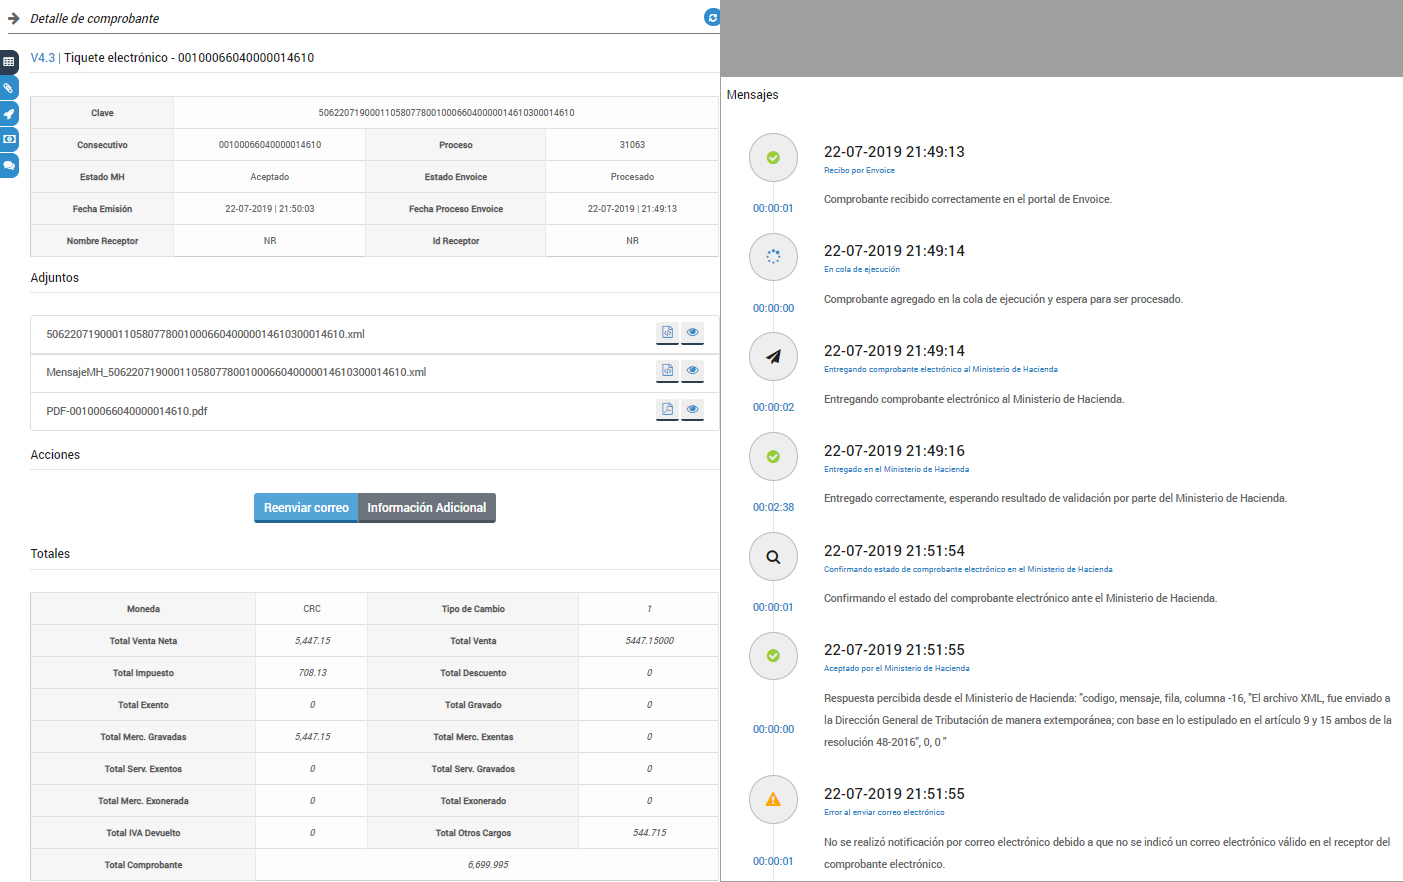The height and width of the screenshot is (882, 1403).
Task: Select the magnifier timeline marker at 21:51:54
Action: click(x=773, y=557)
